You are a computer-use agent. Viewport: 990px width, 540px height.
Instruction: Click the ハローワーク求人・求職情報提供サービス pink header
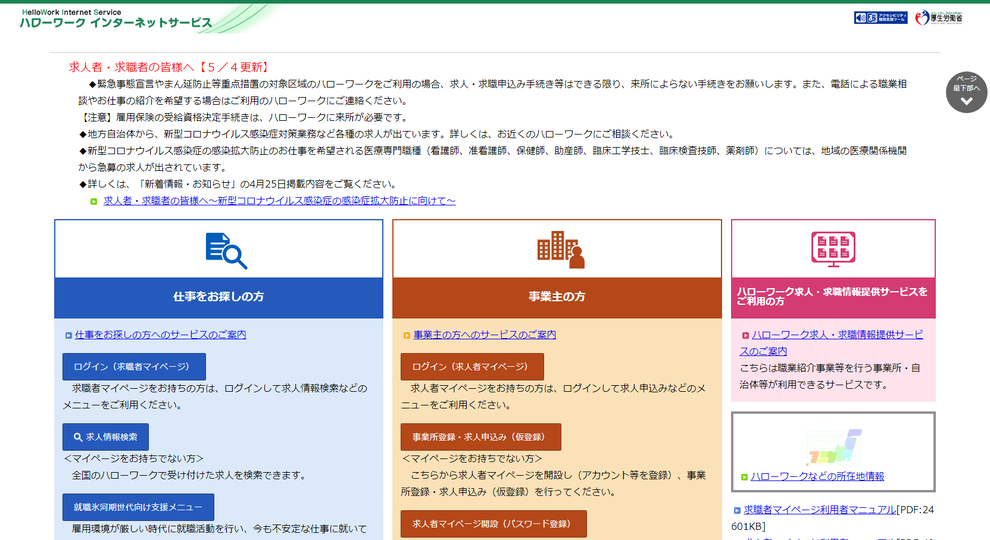tap(833, 297)
